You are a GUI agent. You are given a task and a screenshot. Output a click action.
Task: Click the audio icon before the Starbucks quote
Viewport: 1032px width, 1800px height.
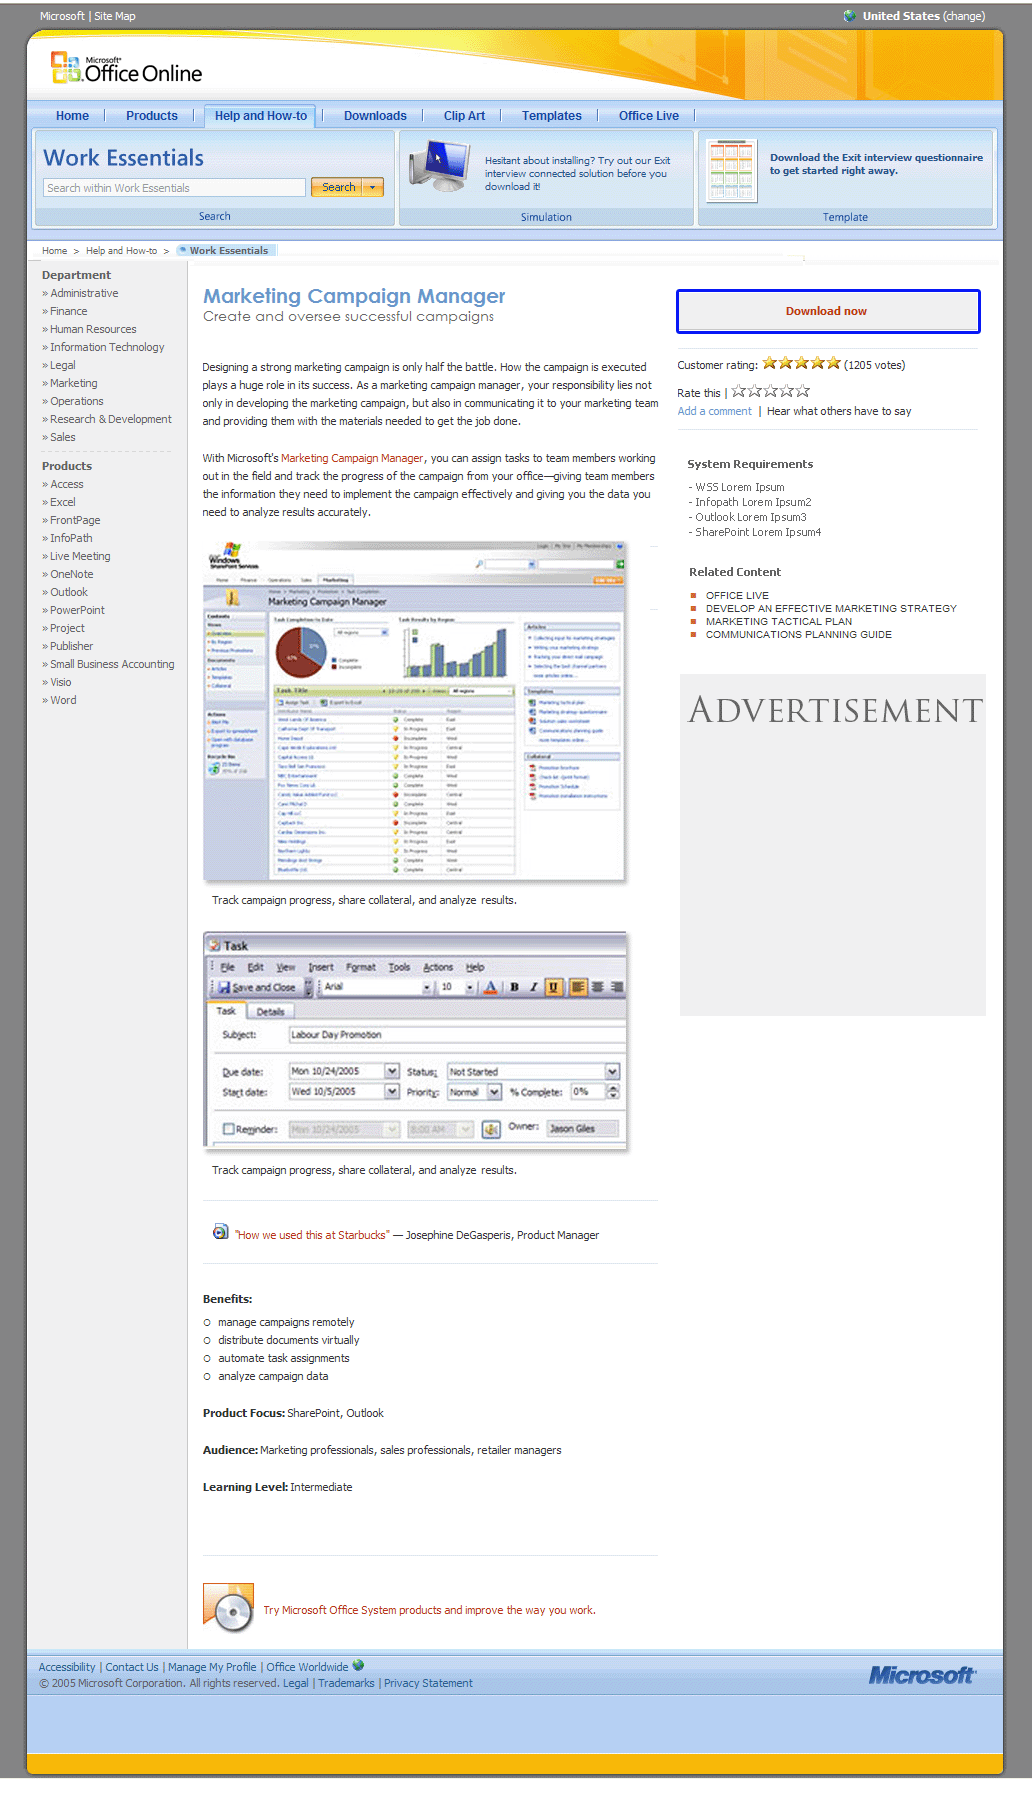pos(220,1232)
